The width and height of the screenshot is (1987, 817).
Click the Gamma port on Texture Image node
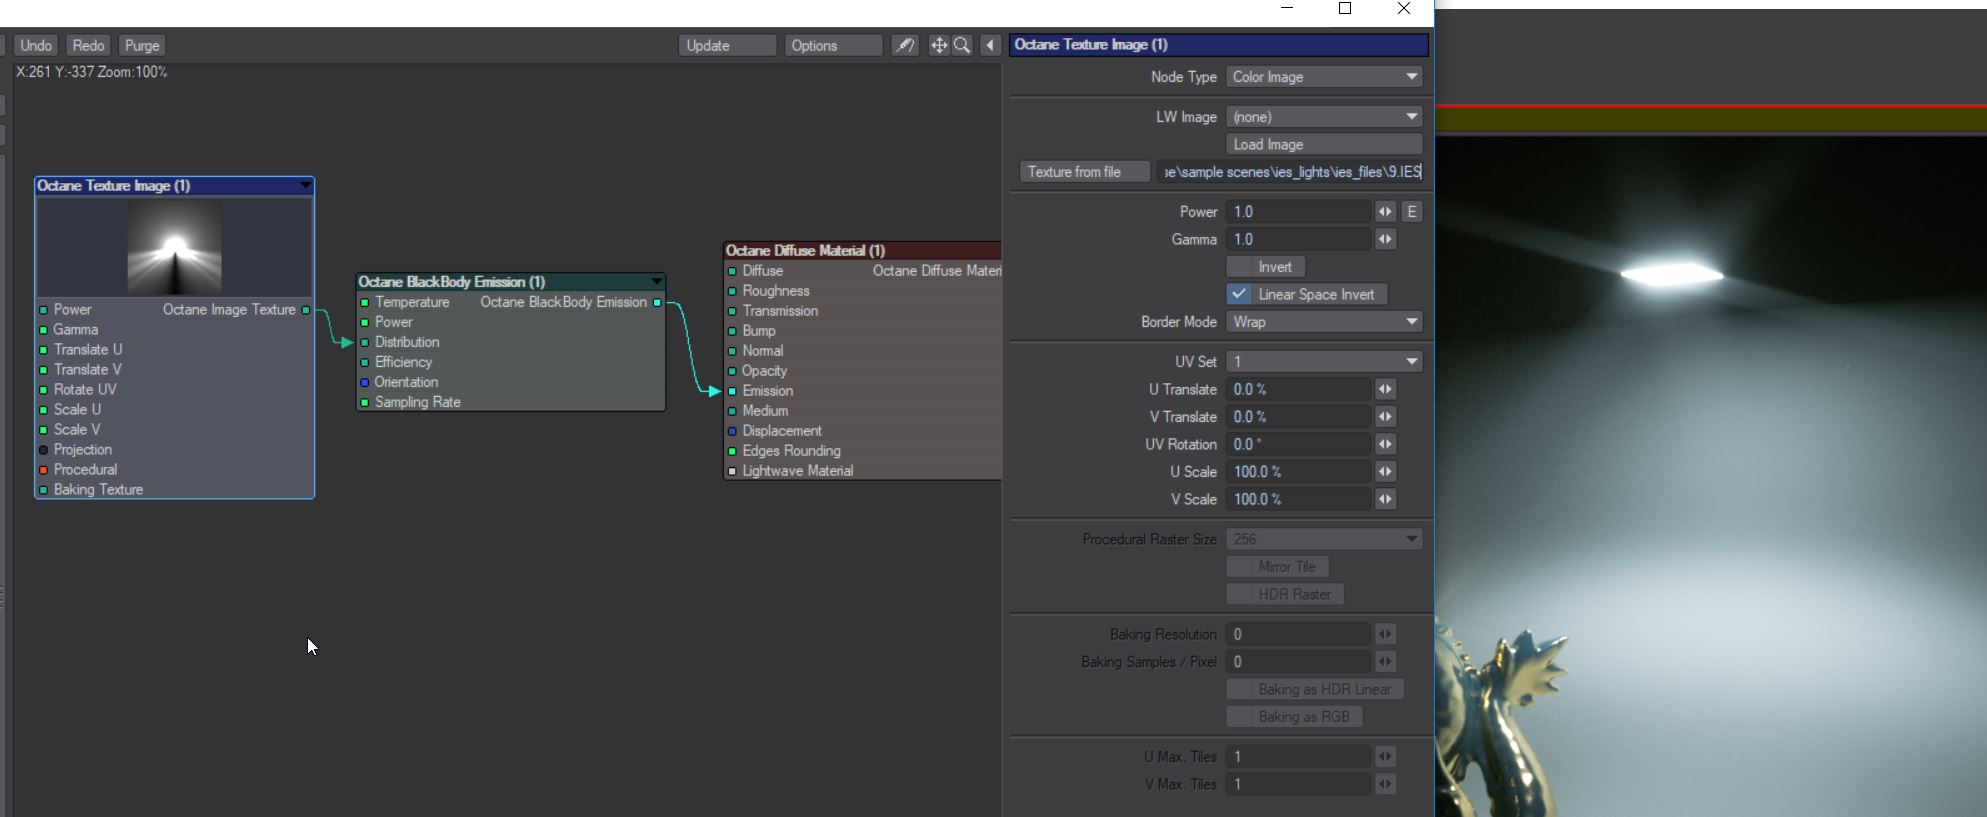[43, 330]
